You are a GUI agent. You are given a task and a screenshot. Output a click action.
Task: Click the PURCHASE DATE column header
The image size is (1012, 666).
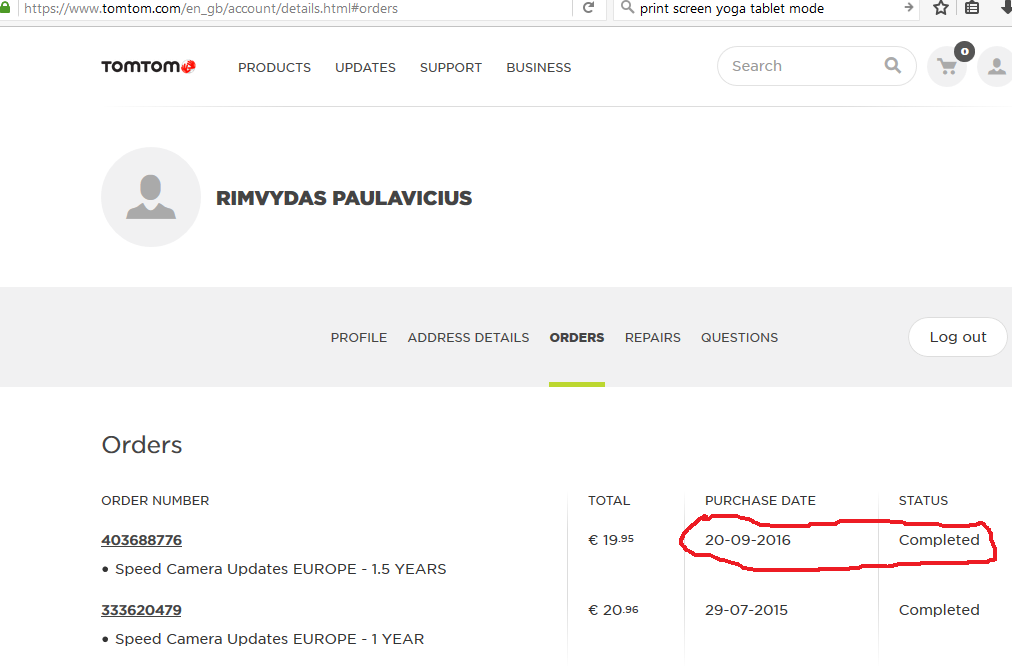point(760,501)
